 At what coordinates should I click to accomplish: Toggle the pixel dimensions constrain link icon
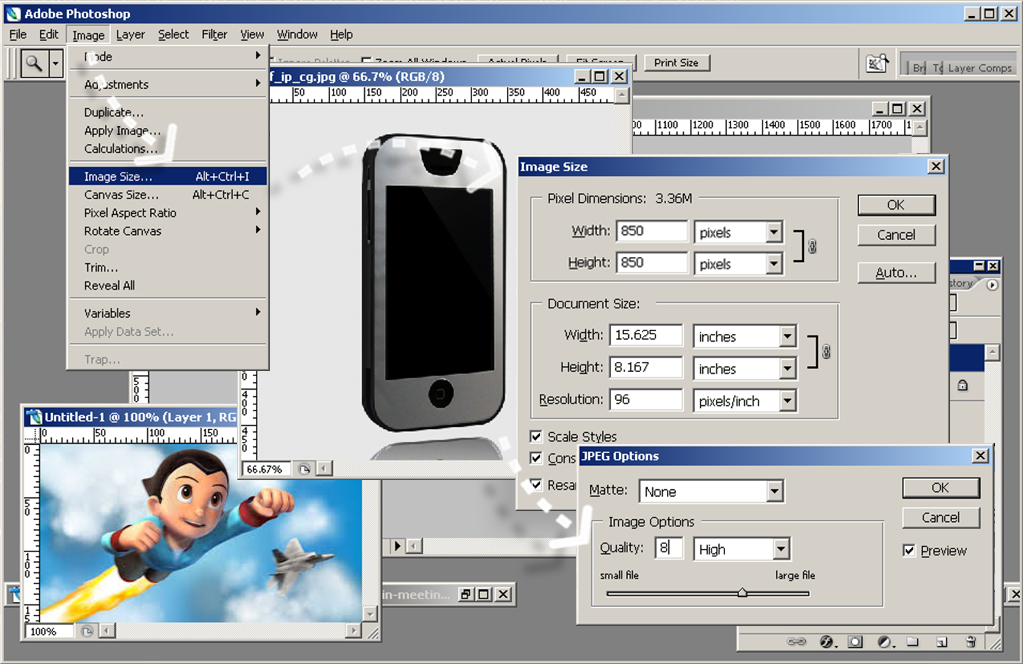point(812,247)
